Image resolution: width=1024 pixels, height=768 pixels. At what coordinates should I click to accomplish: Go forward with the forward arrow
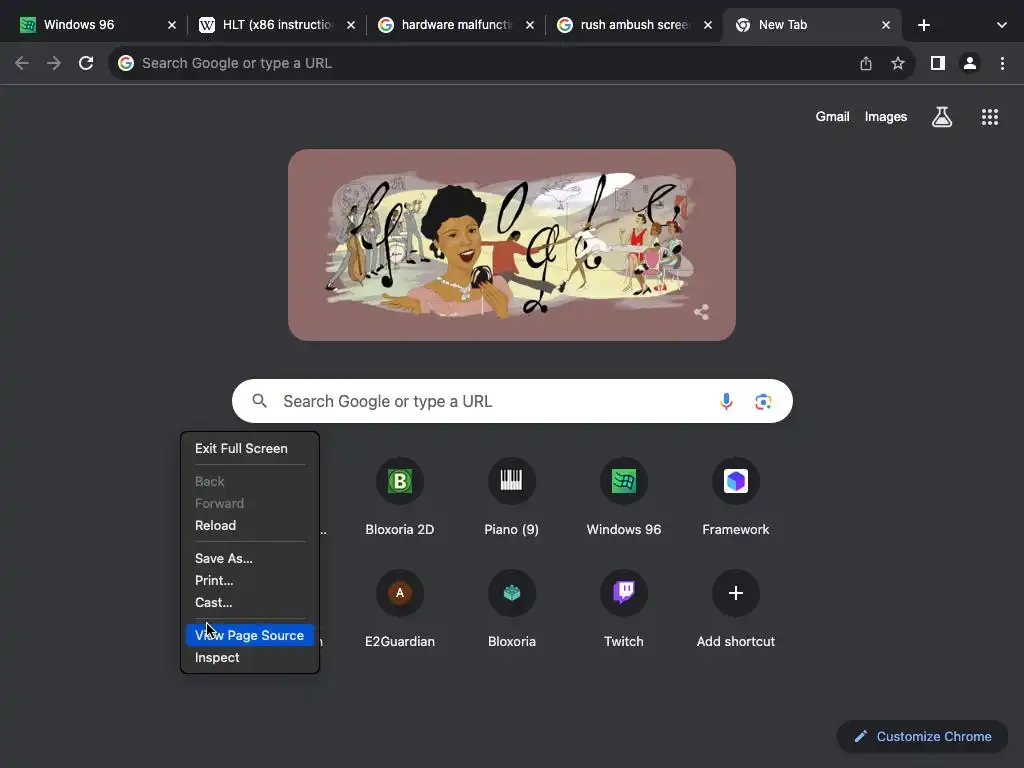[54, 63]
